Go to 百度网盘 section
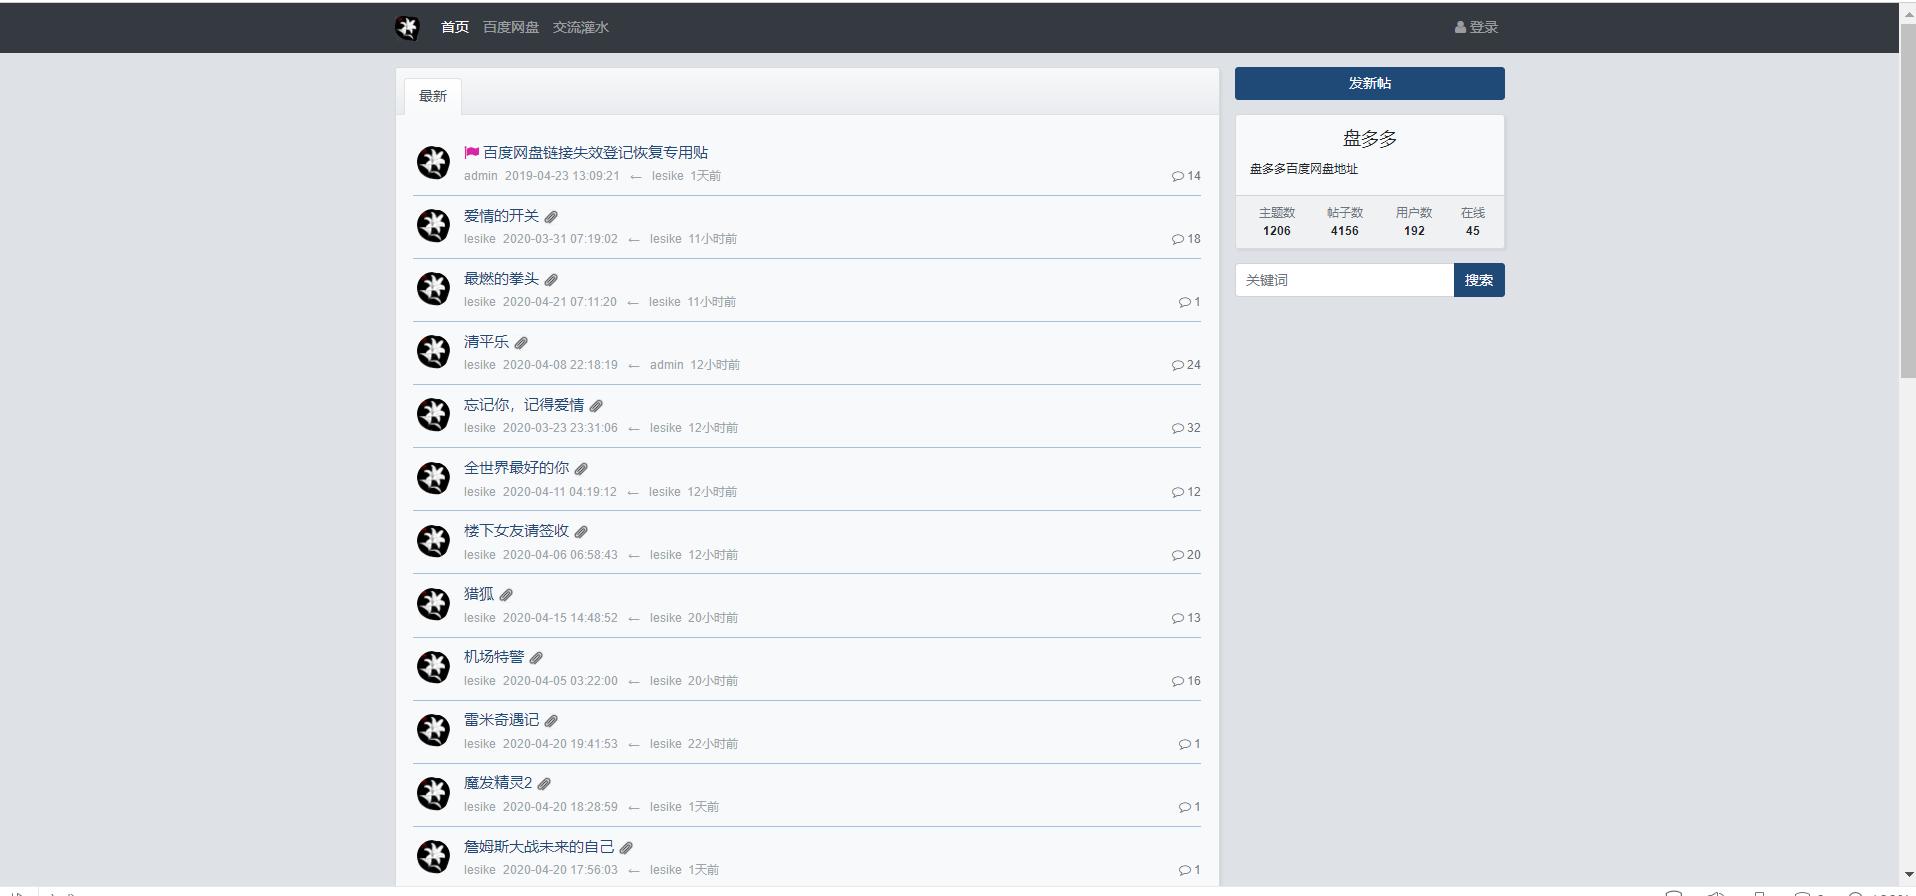Viewport: 1916px width, 896px height. (511, 28)
